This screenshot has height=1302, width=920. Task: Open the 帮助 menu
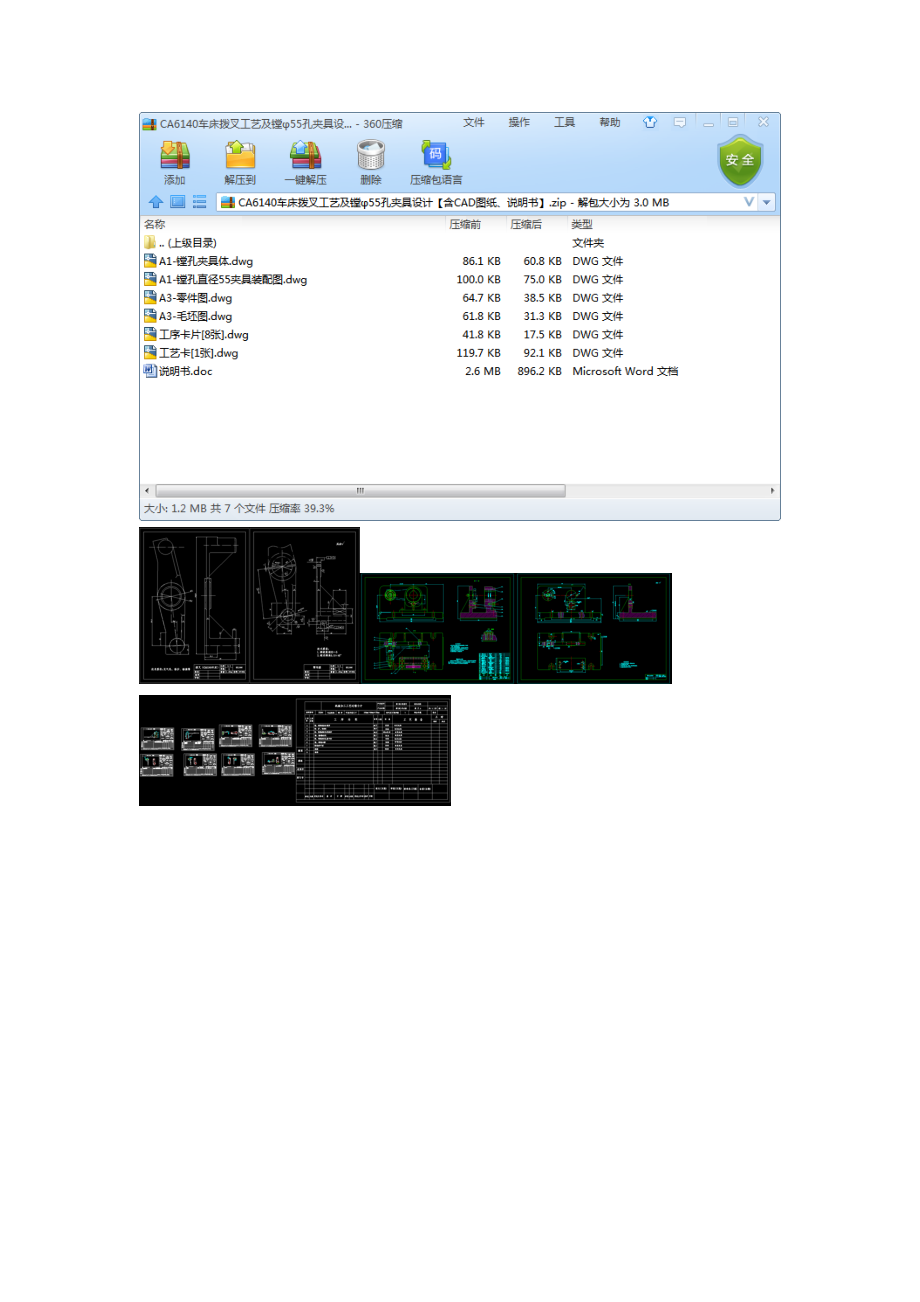click(x=609, y=122)
